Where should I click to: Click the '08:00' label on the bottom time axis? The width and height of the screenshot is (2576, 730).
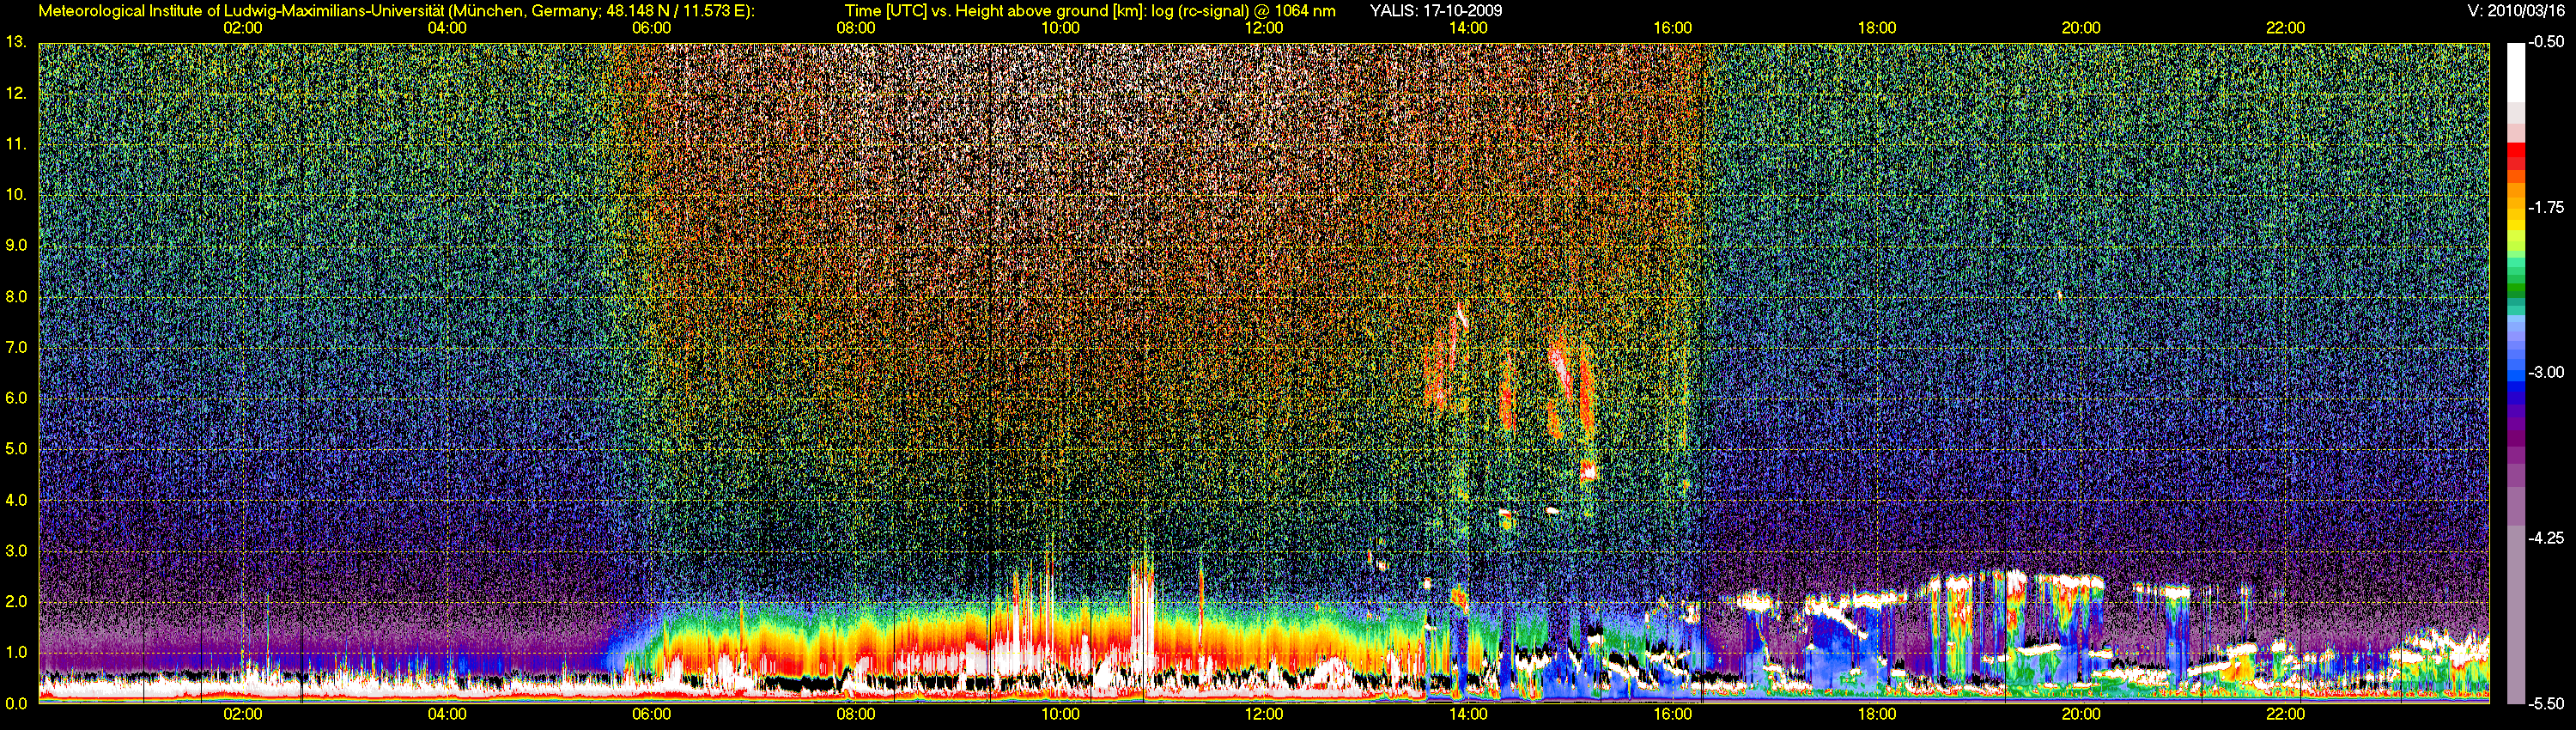[856, 715]
